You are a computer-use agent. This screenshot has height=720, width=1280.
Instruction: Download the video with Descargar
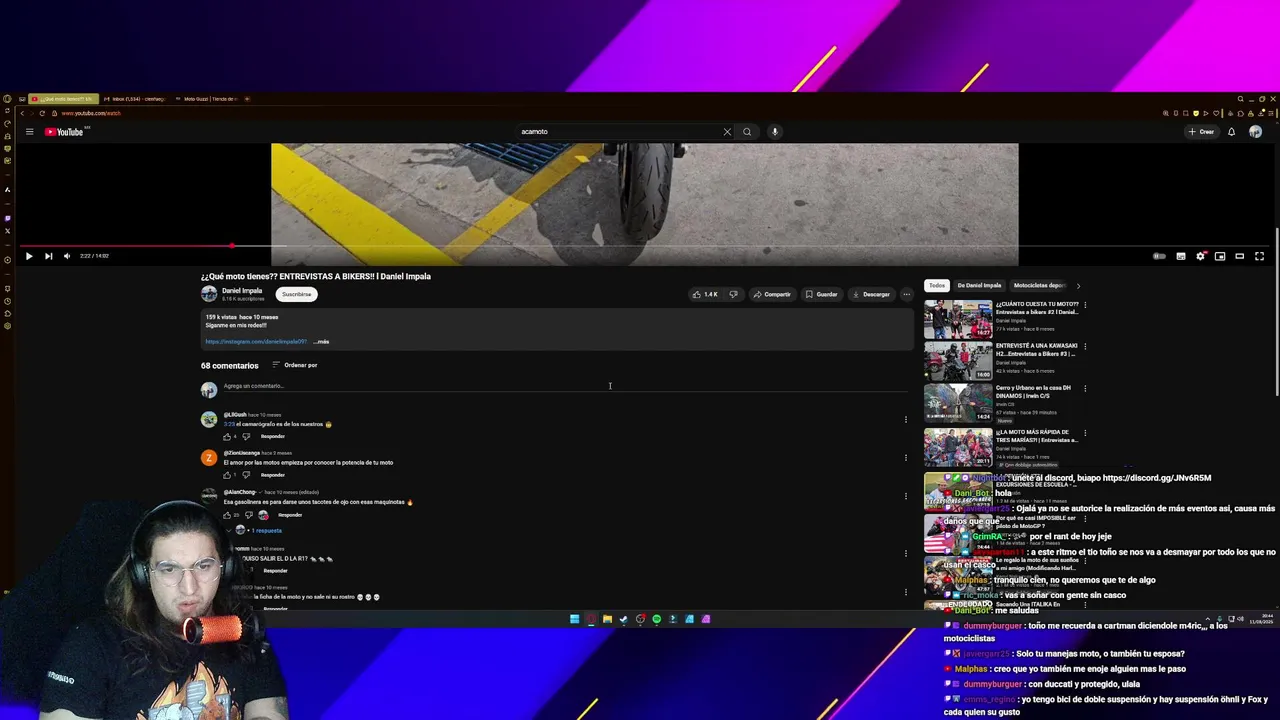click(871, 294)
